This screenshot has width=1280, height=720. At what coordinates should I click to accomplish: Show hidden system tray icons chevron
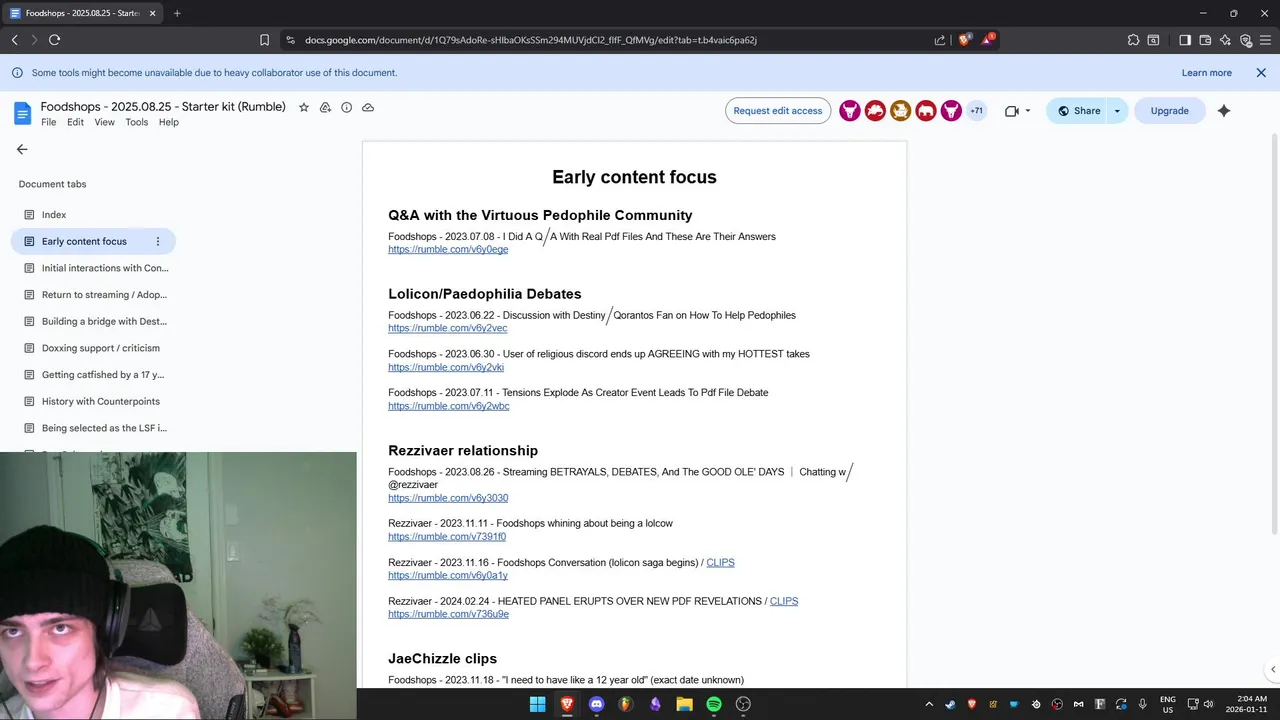(x=929, y=704)
